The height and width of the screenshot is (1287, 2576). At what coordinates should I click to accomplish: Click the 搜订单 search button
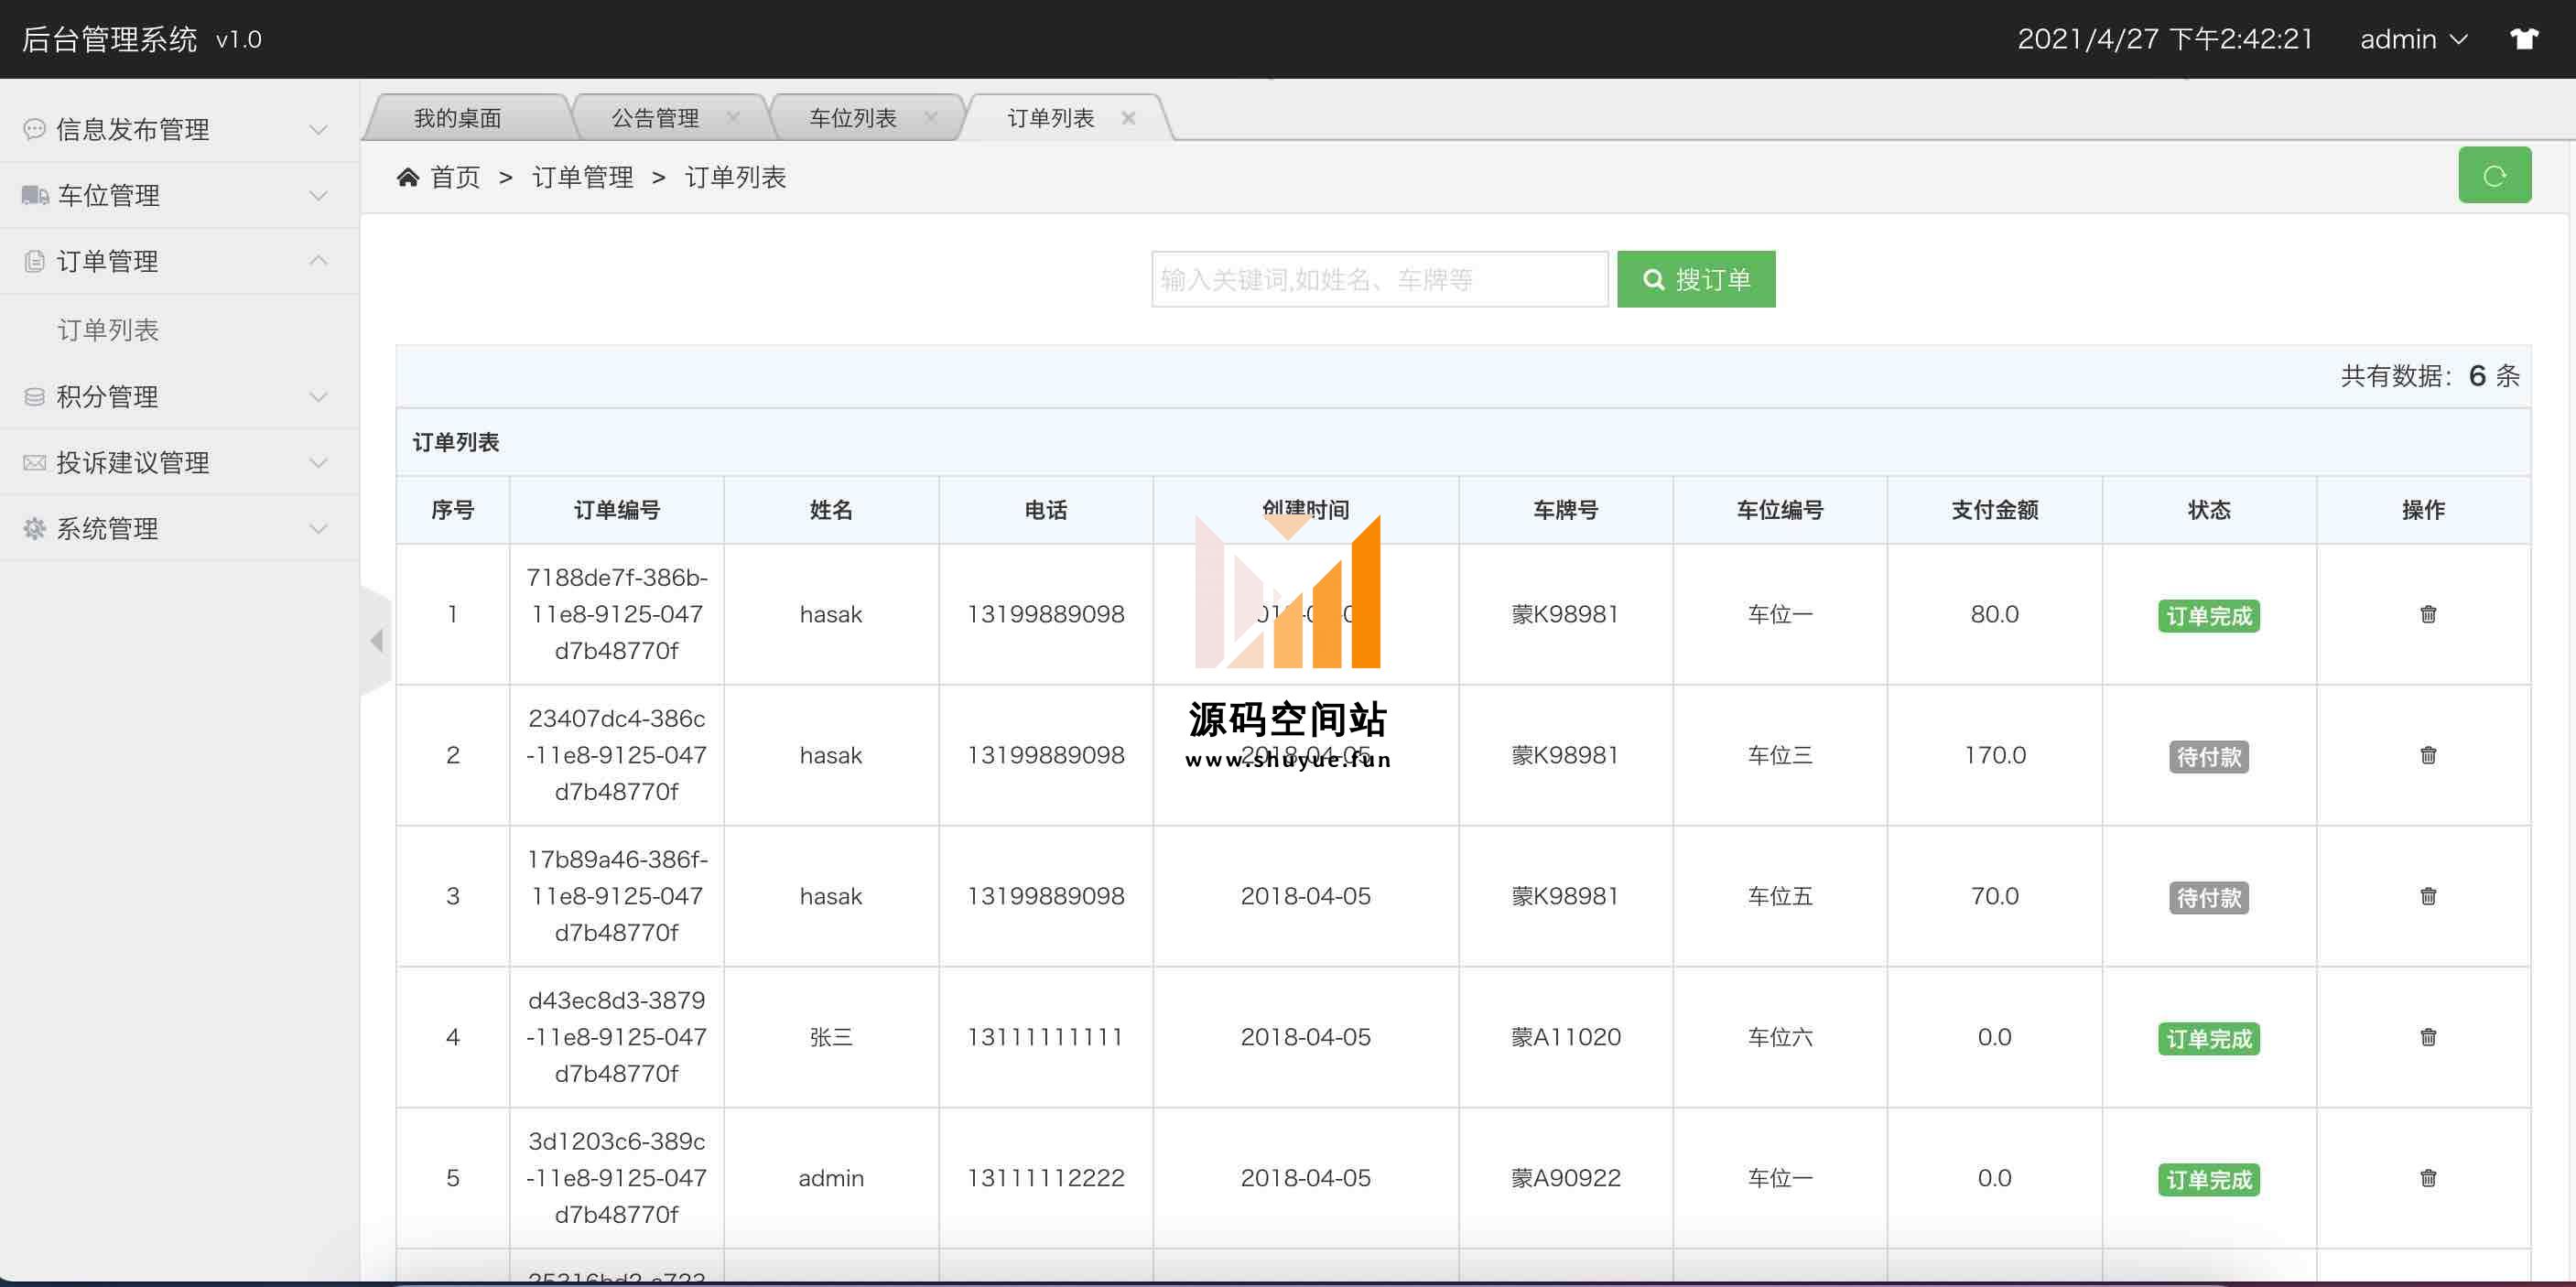1695,279
